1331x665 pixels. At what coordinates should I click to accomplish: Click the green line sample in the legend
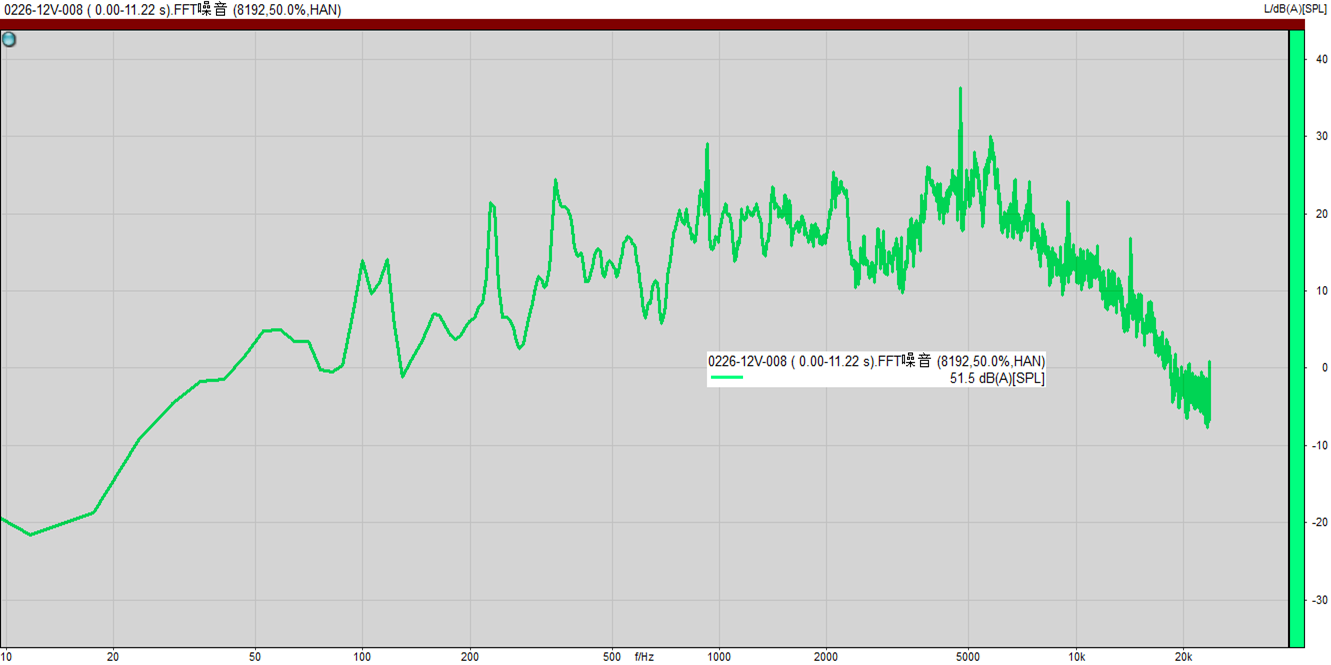(727, 378)
